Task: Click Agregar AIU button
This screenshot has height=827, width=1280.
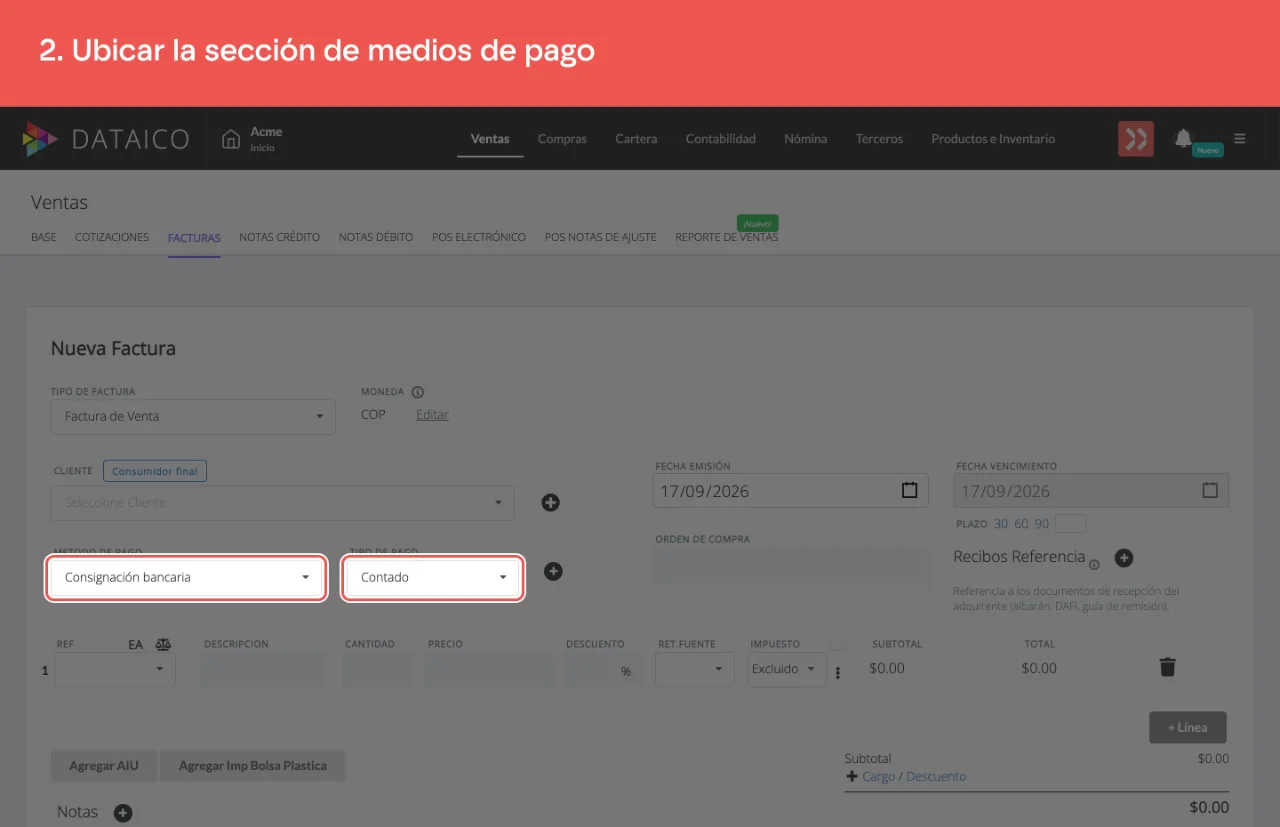Action: pos(104,766)
